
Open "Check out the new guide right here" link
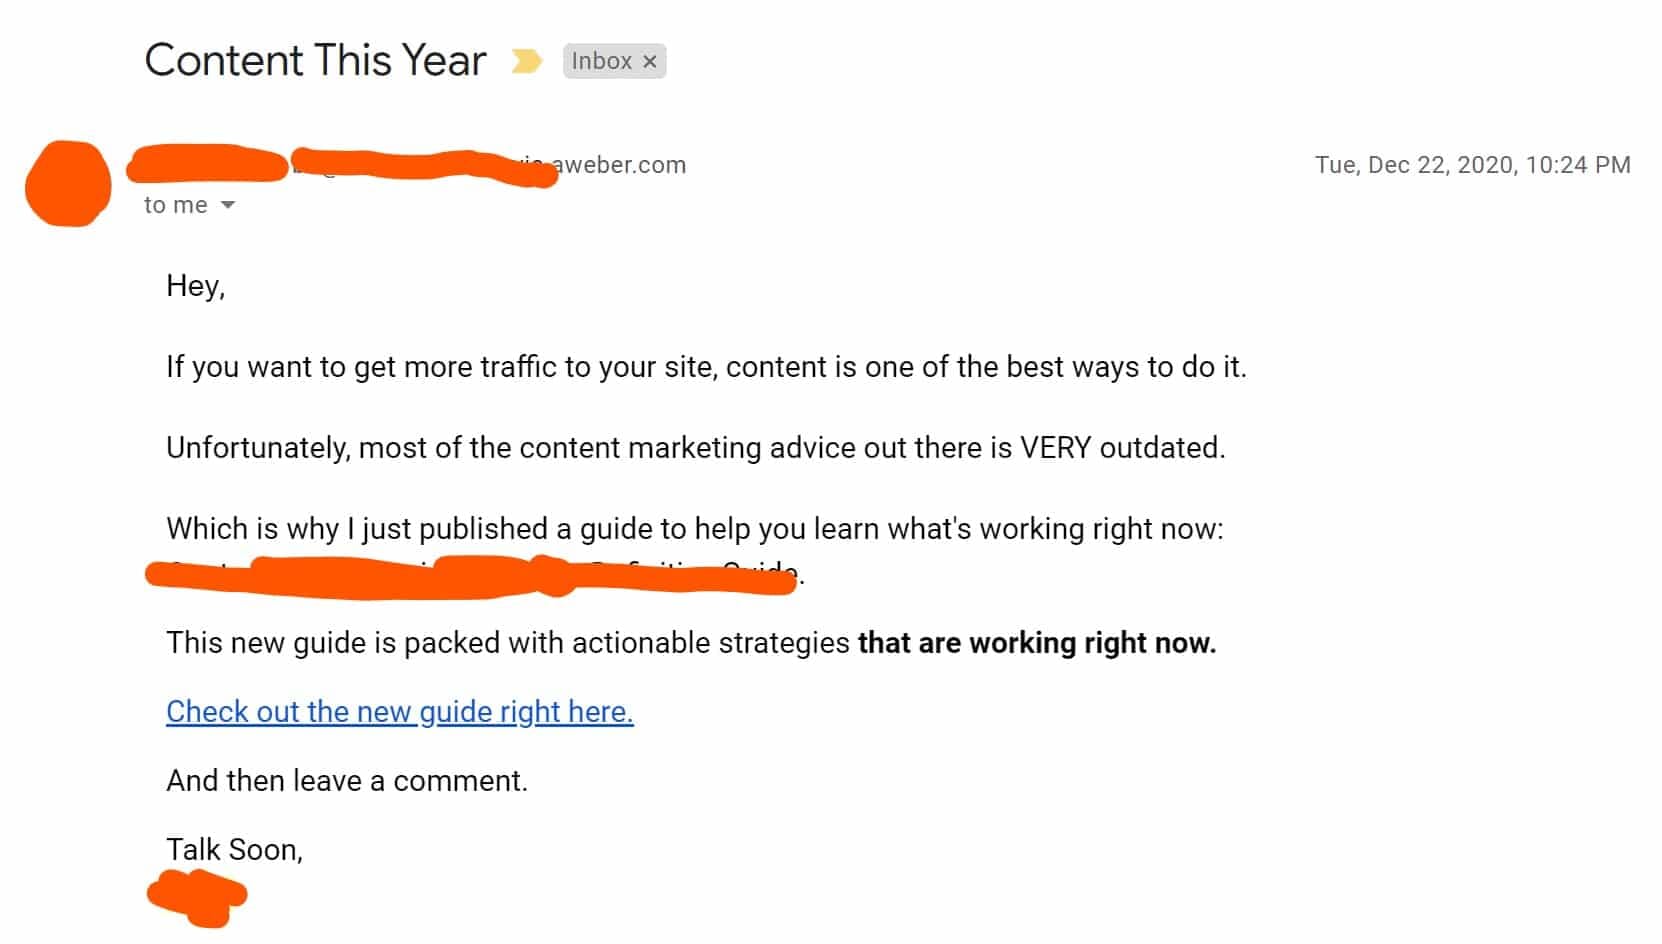tap(400, 711)
